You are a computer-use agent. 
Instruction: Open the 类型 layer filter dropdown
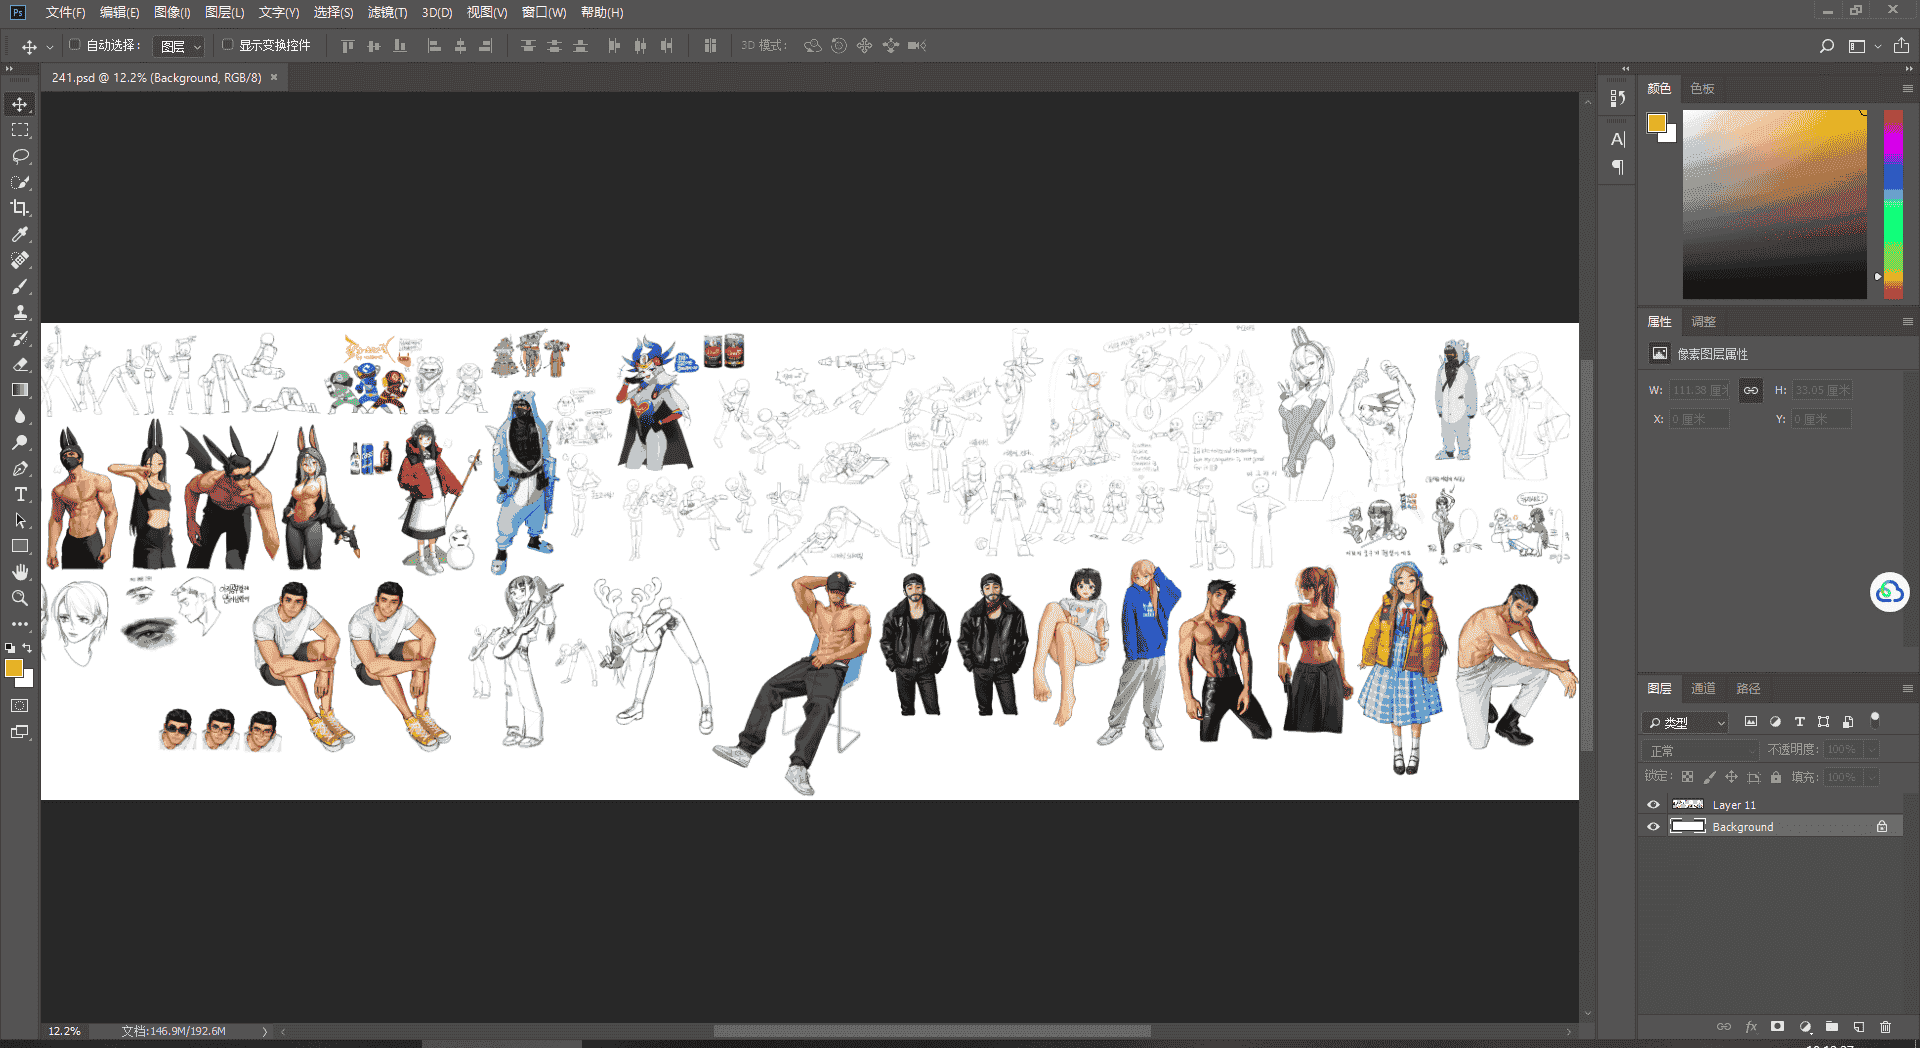[x=1685, y=722]
